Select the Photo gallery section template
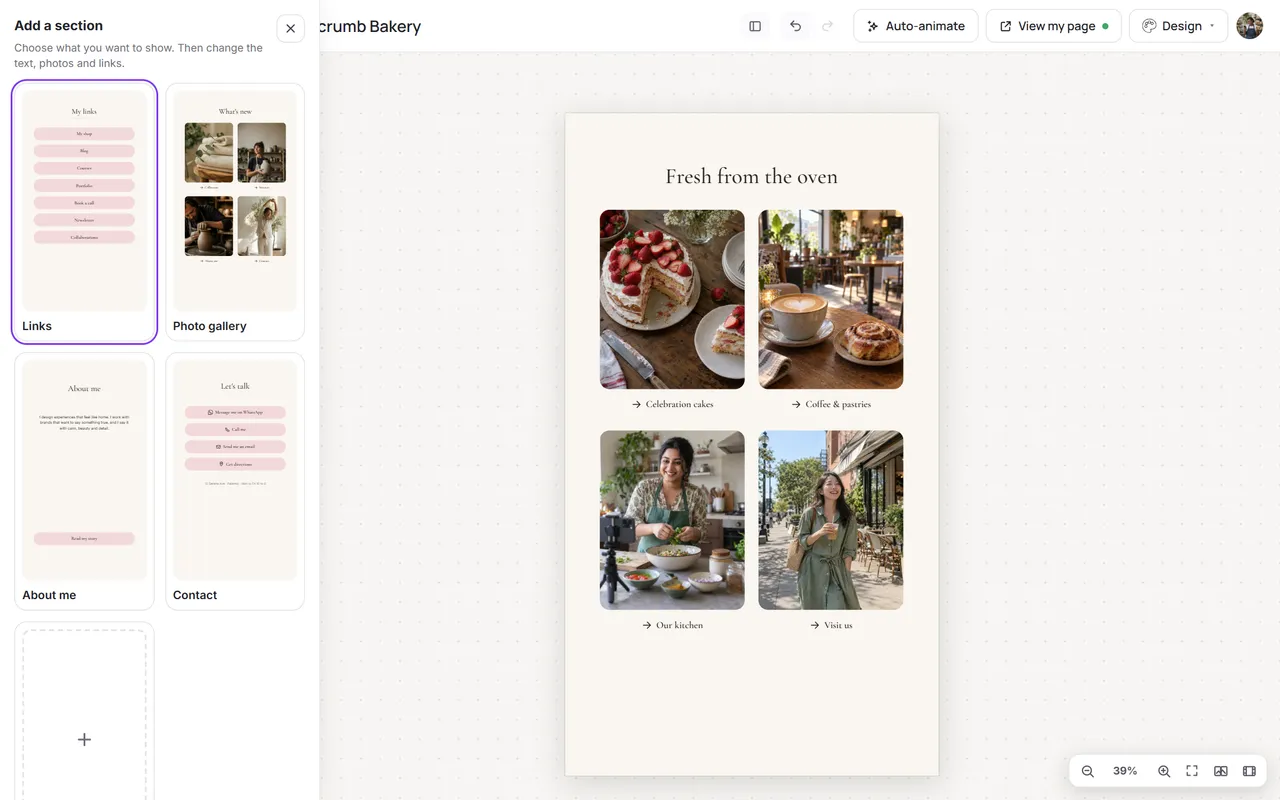The image size is (1280, 800). click(235, 211)
